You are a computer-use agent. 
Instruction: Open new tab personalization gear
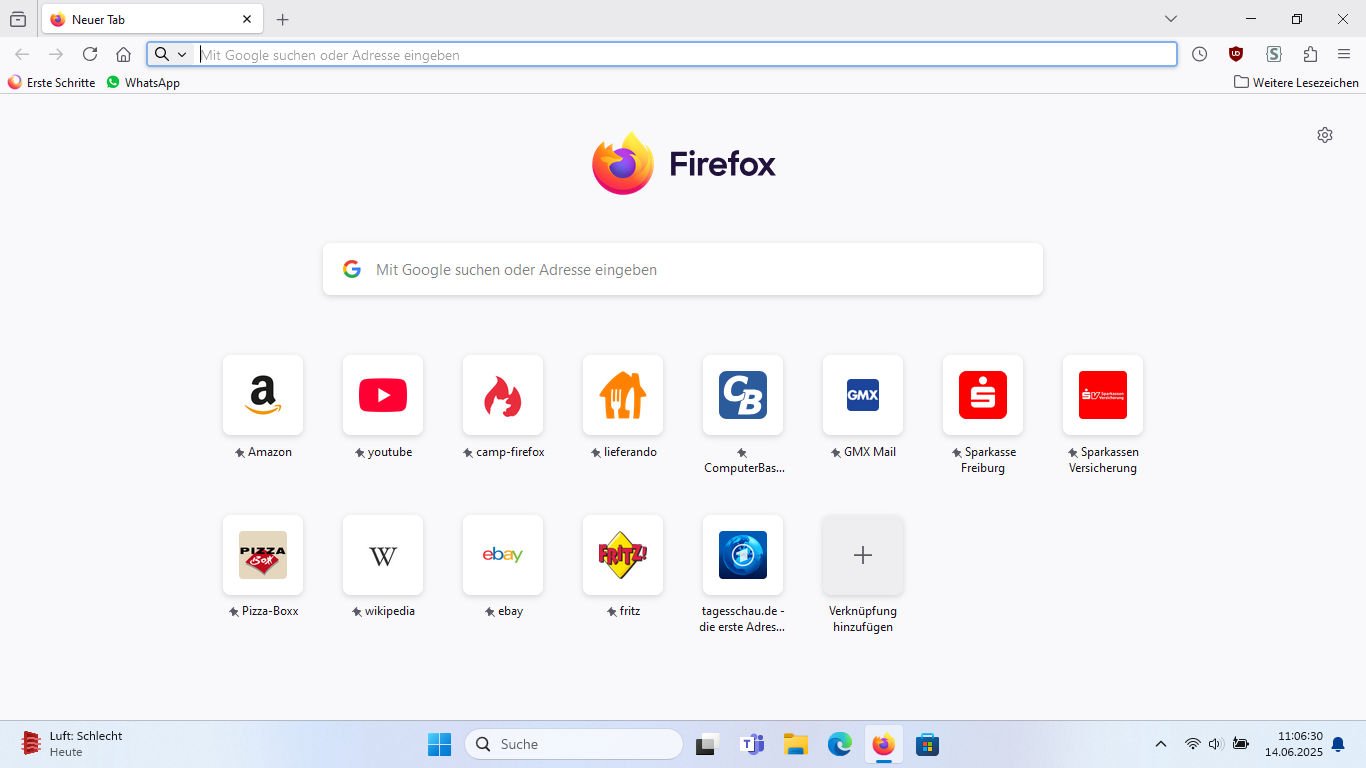click(1325, 135)
